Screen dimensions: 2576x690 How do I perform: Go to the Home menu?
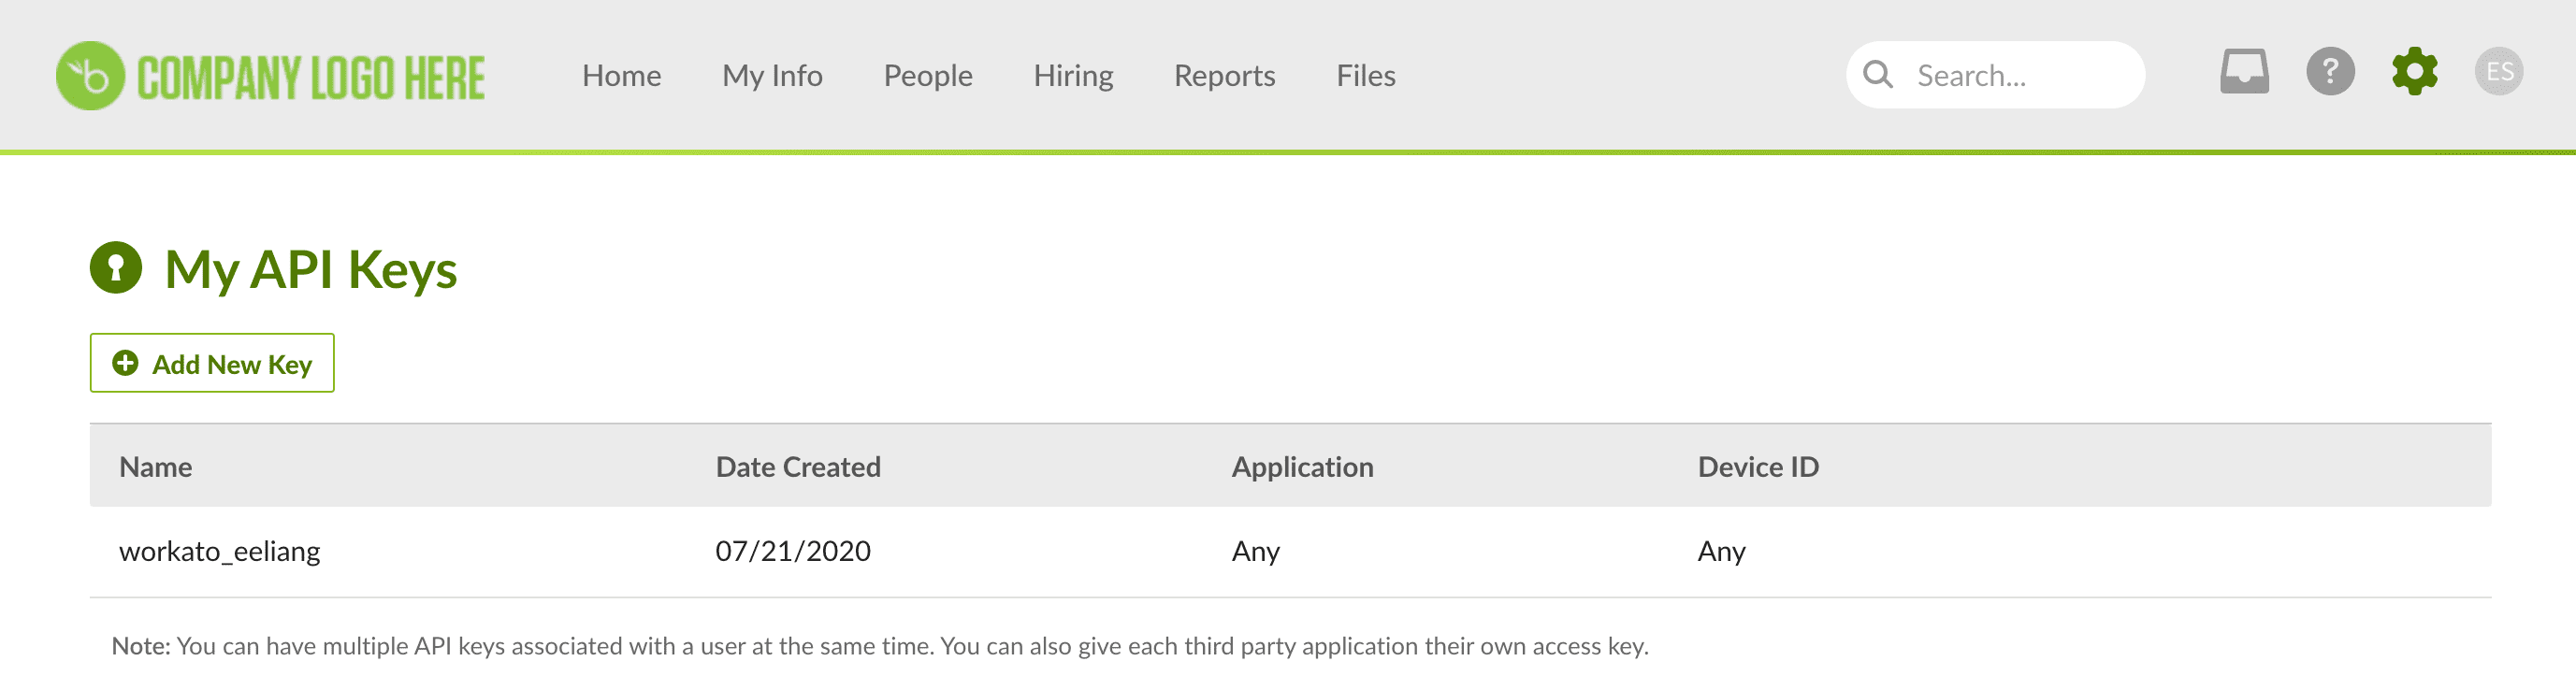(621, 76)
